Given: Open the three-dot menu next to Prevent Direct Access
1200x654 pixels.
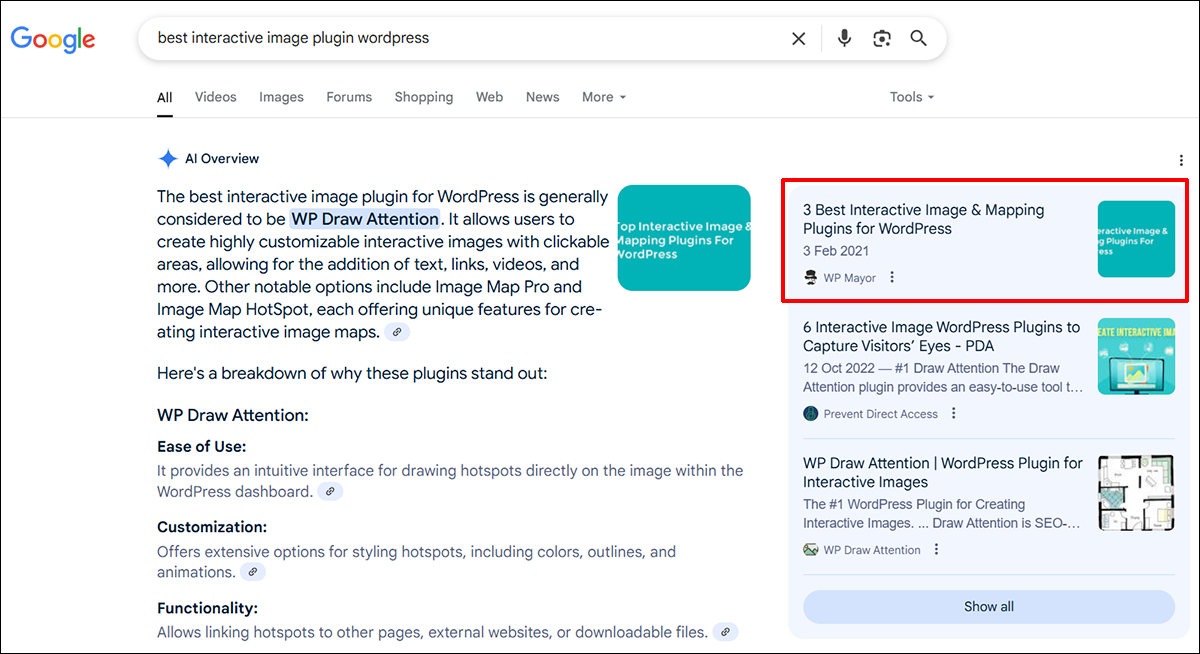Looking at the screenshot, I should 954,413.
